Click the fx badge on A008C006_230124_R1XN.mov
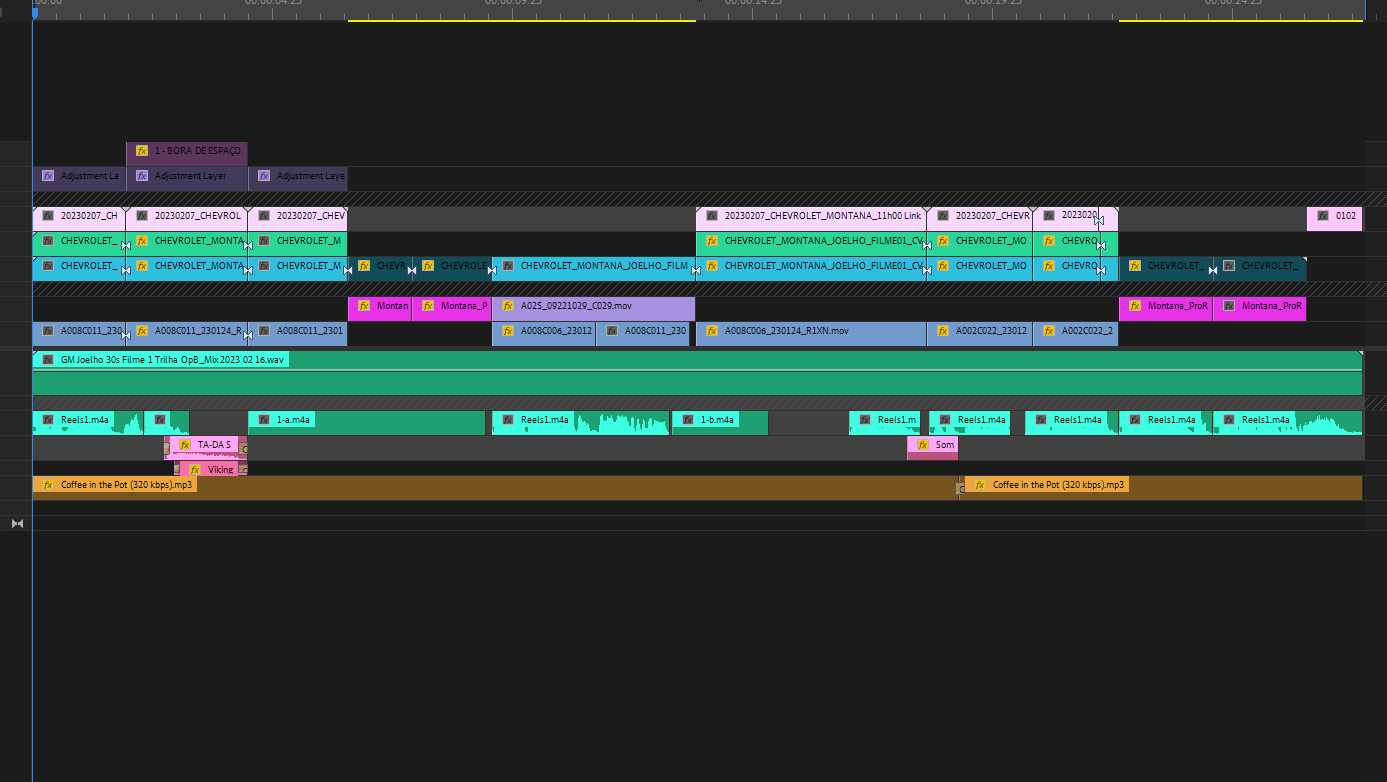This screenshot has height=782, width=1387. tap(712, 331)
